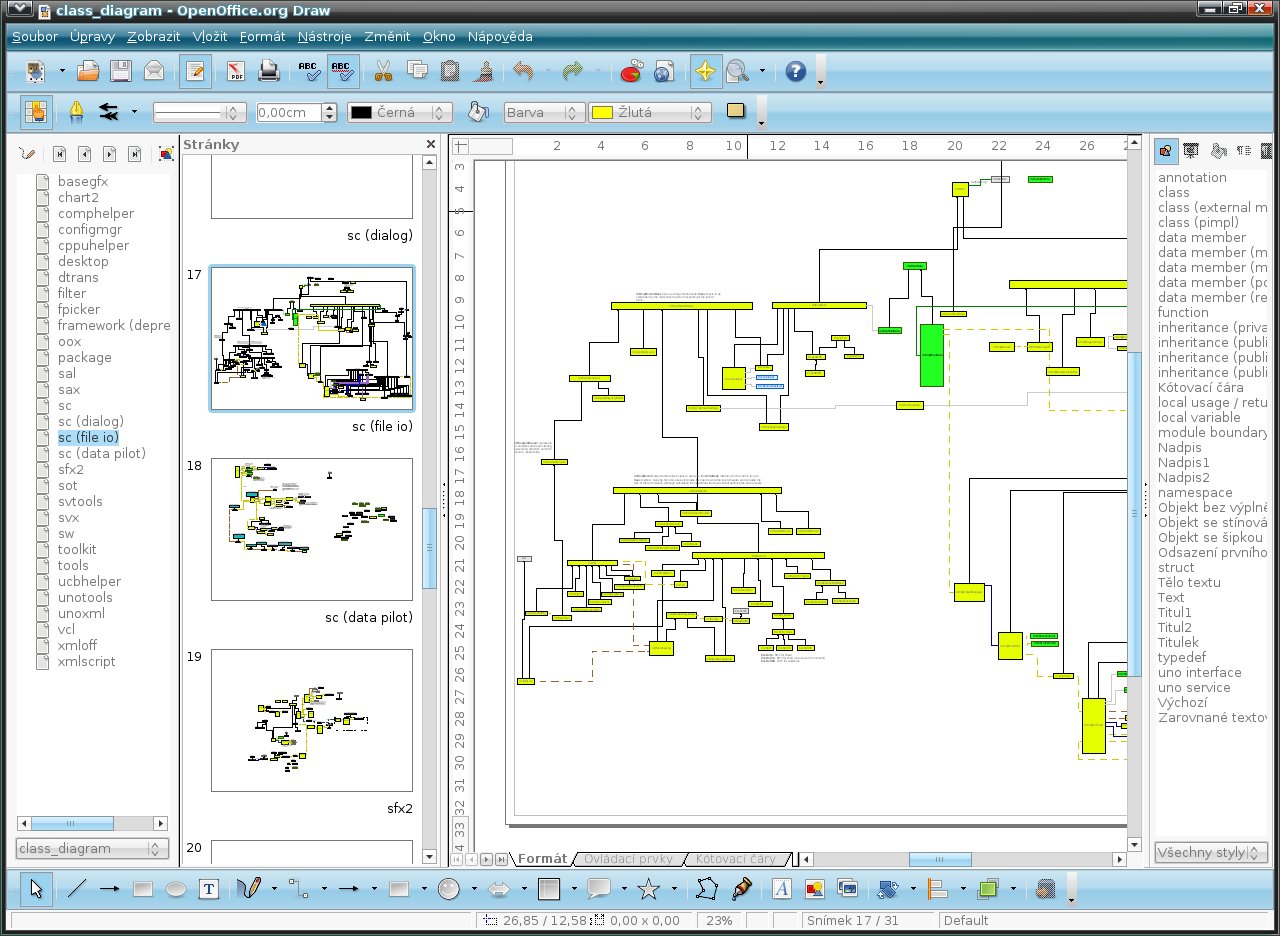The height and width of the screenshot is (936, 1280).
Task: Toggle Edit File mode button
Action: (x=195, y=71)
